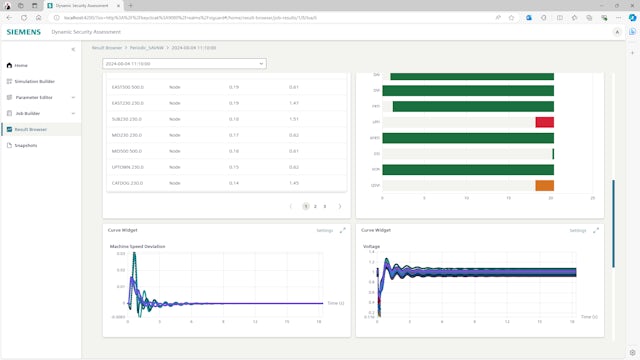The height and width of the screenshot is (360, 640).
Task: Select the MID500 500.0 table row
Action: coord(227,151)
